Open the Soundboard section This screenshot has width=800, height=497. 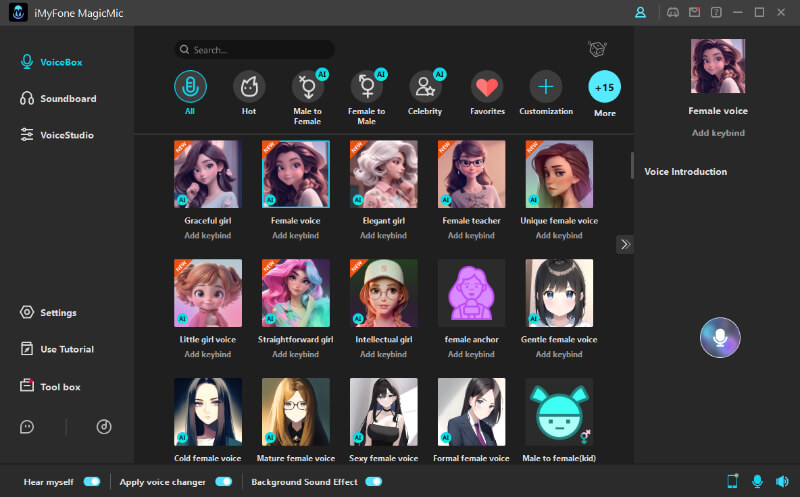click(58, 98)
